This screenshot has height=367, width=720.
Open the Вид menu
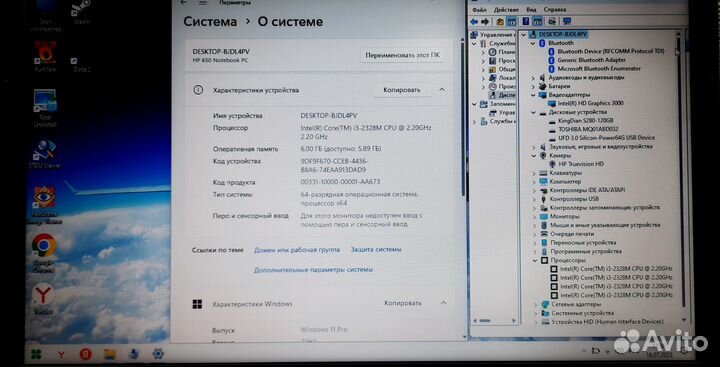point(531,9)
